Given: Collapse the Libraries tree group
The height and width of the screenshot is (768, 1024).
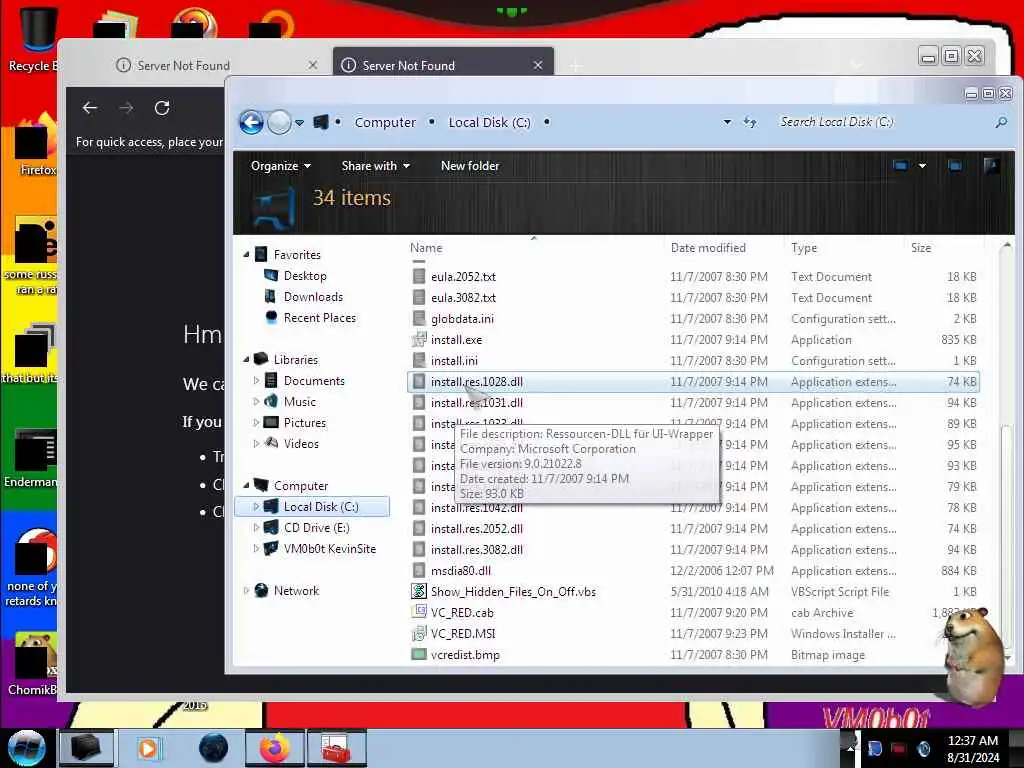Looking at the screenshot, I should [x=246, y=360].
